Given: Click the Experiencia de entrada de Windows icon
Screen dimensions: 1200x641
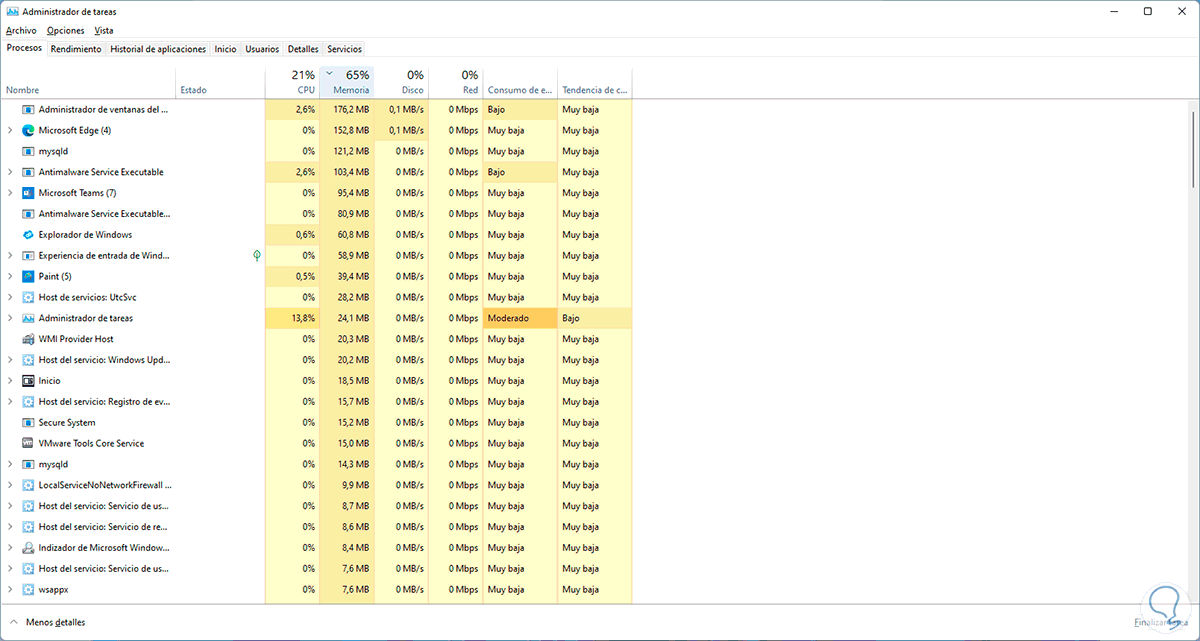Looking at the screenshot, I should point(28,256).
